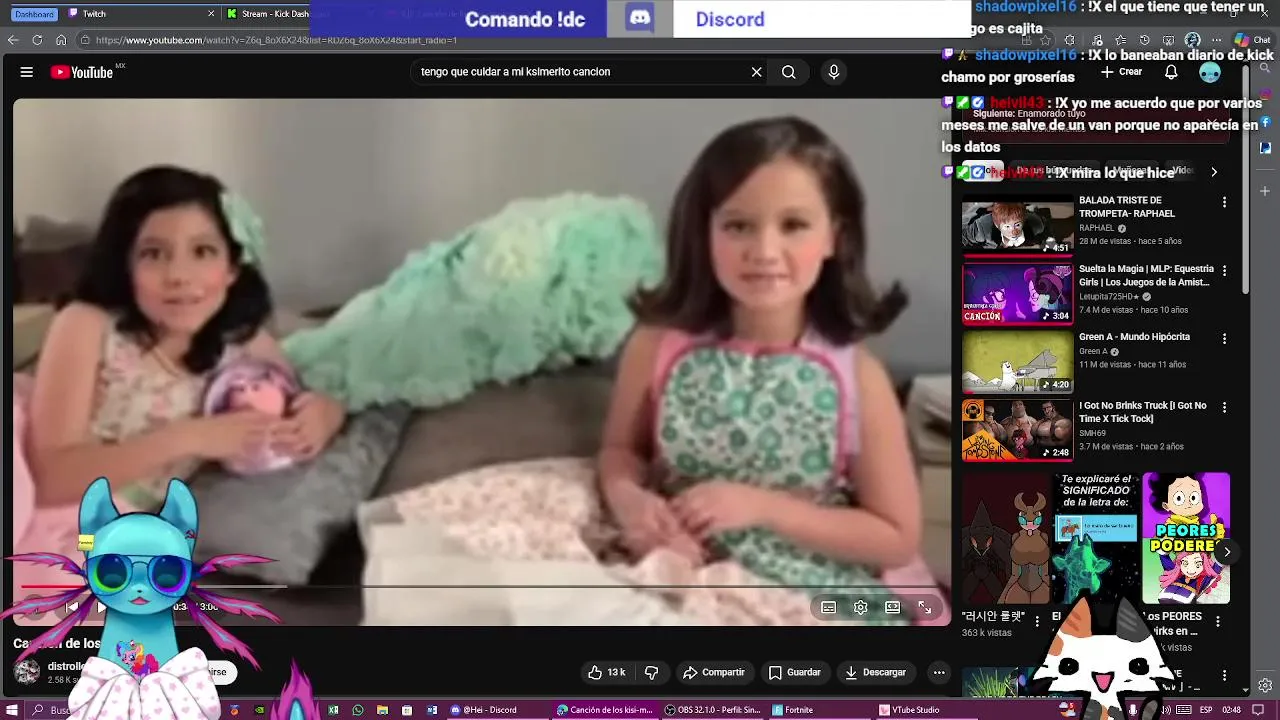Open options menu for Green A video

tap(1224, 339)
